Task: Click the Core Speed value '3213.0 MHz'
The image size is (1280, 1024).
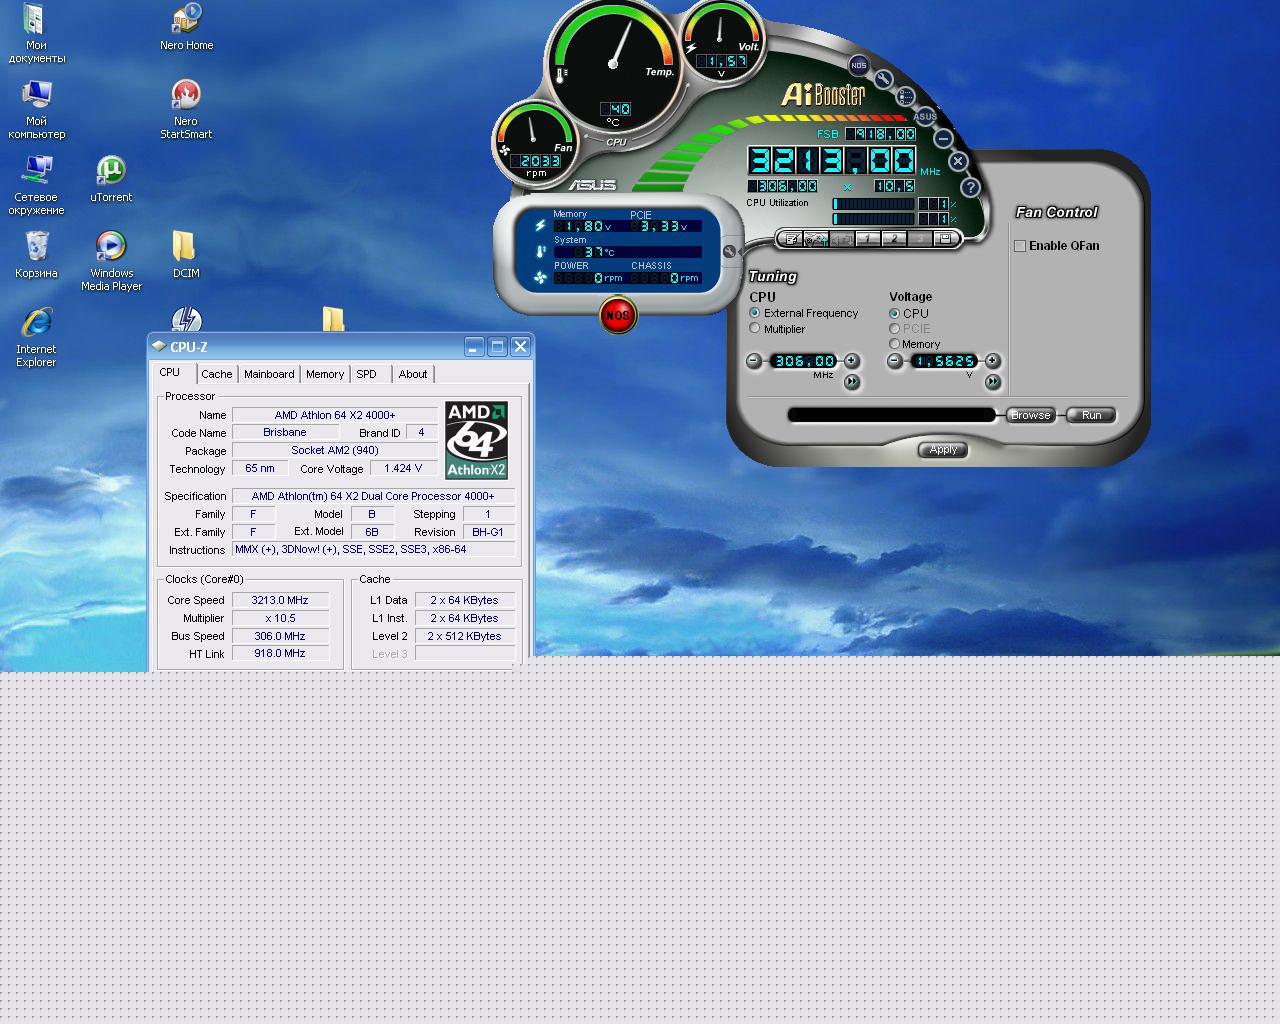Action: (x=280, y=600)
